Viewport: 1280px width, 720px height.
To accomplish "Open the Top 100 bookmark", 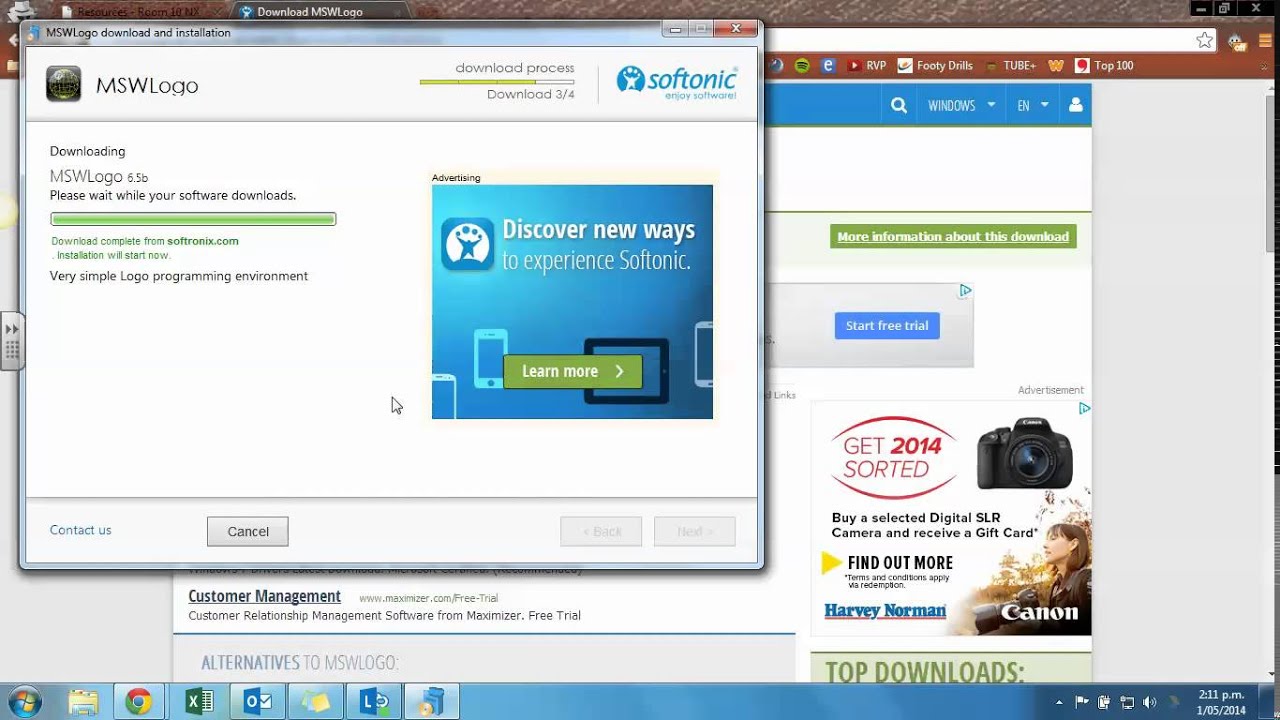I will 1104,65.
